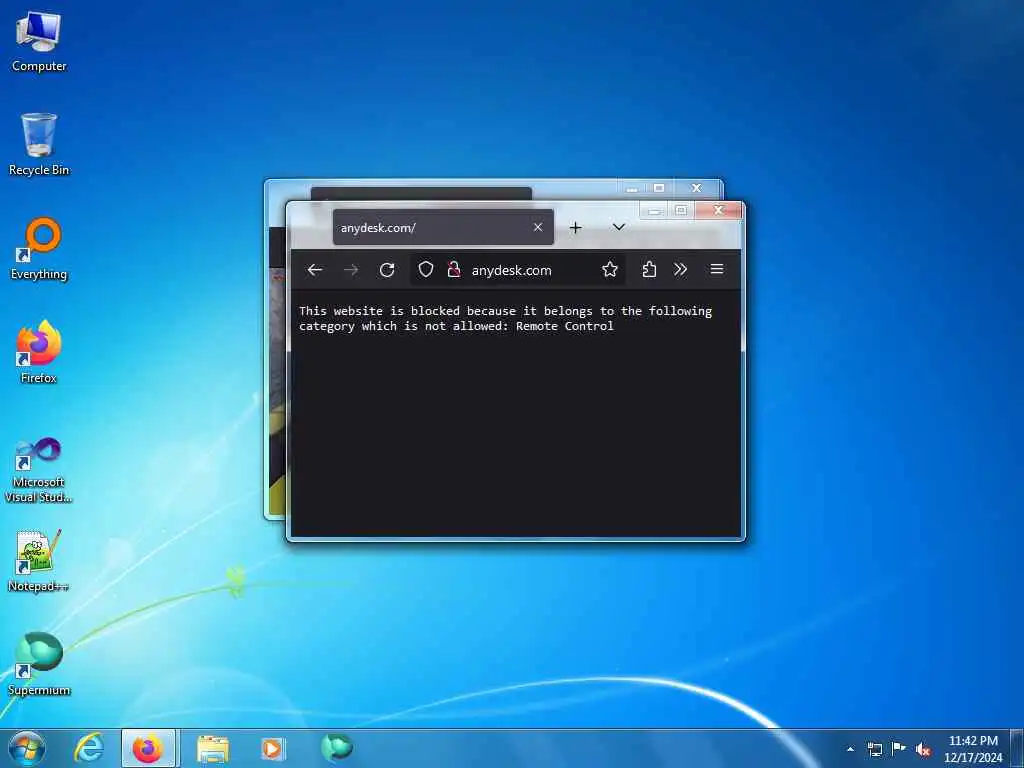Open the Firefox hamburger application menu

(716, 270)
